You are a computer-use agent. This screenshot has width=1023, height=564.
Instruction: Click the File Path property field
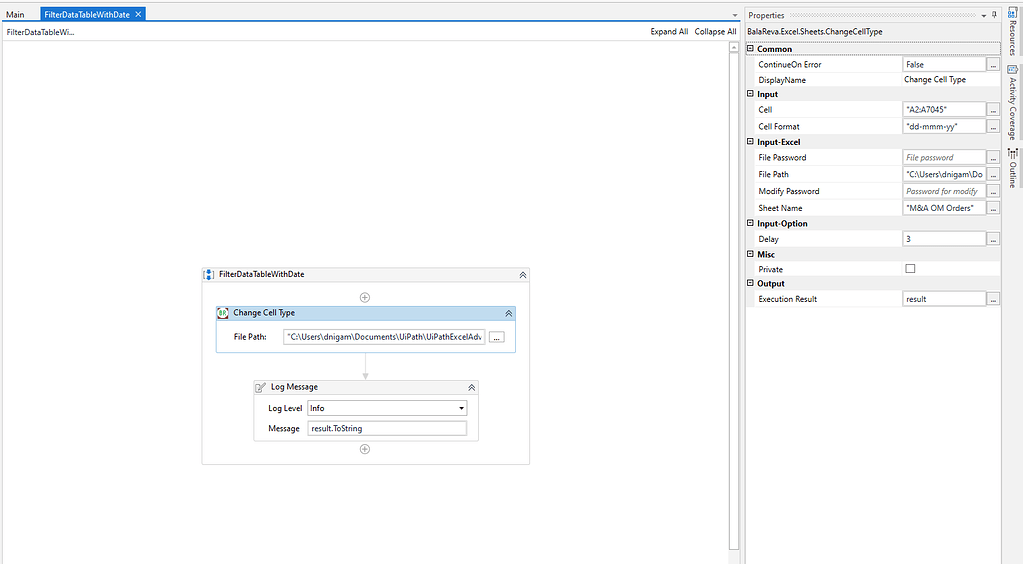click(x=944, y=174)
